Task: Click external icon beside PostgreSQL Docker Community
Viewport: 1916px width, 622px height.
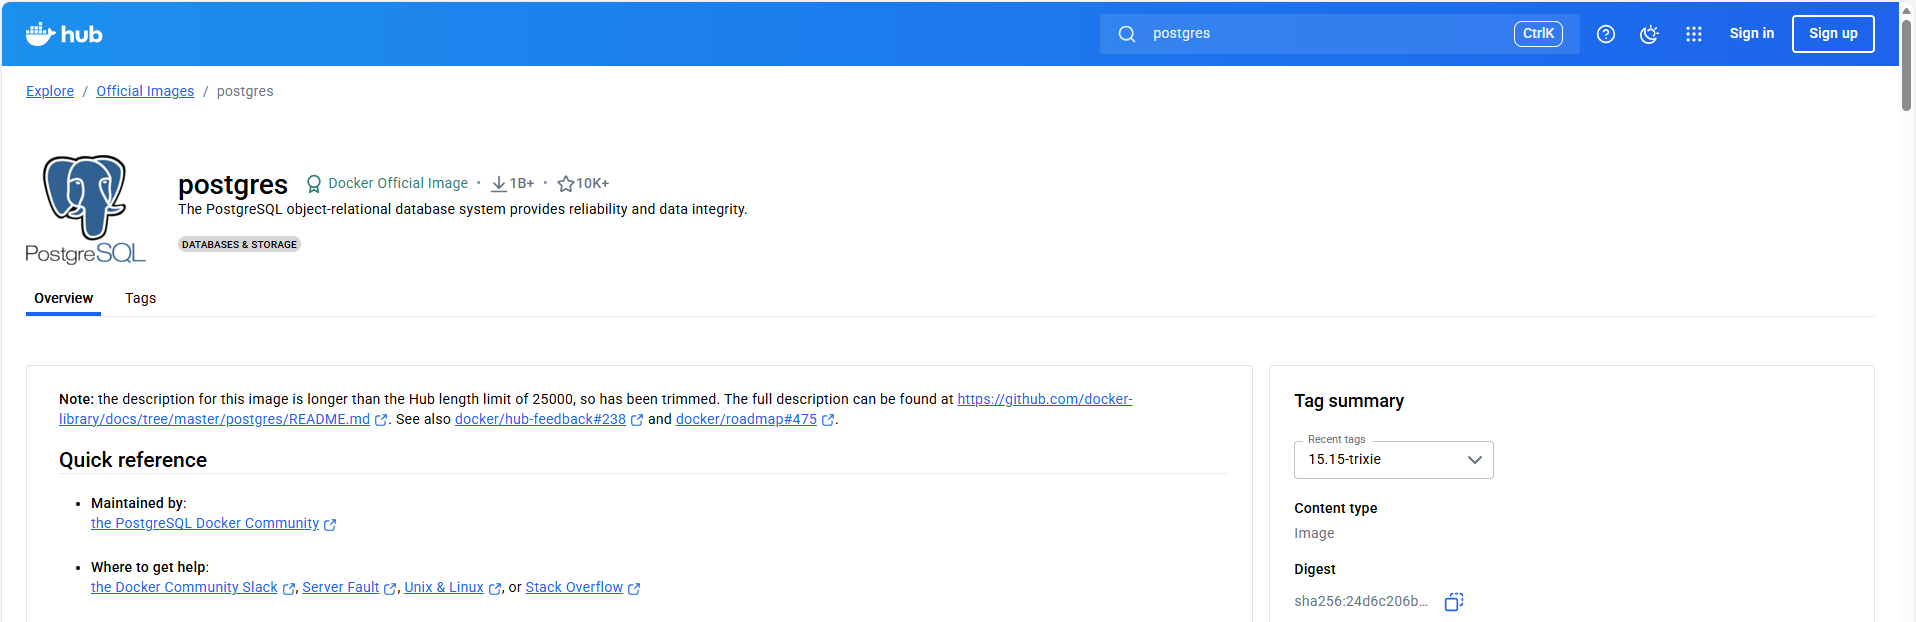Action: point(330,524)
